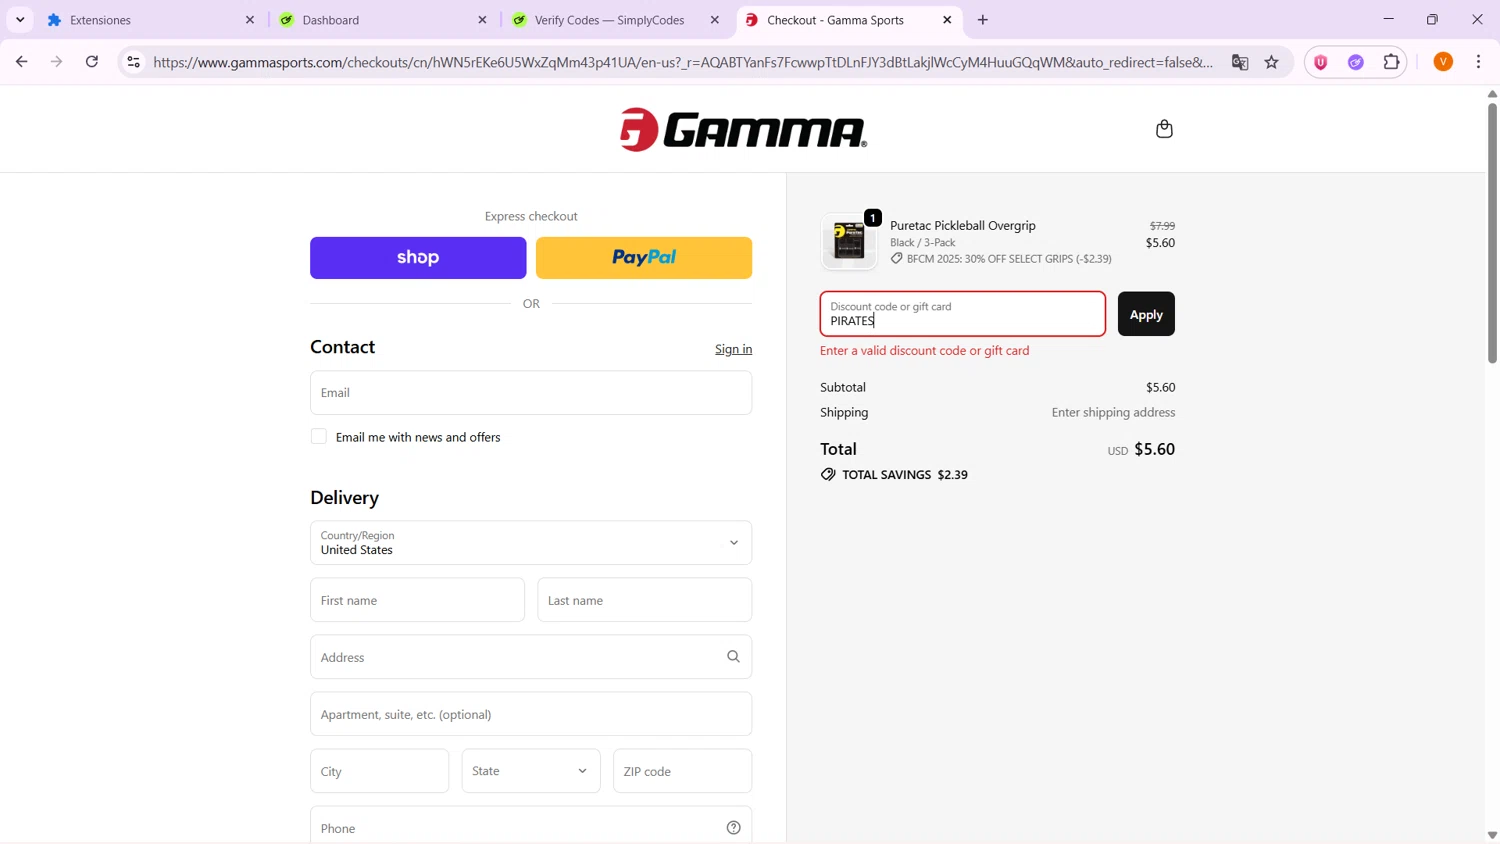
Task: Reload the page
Action: pyautogui.click(x=92, y=62)
